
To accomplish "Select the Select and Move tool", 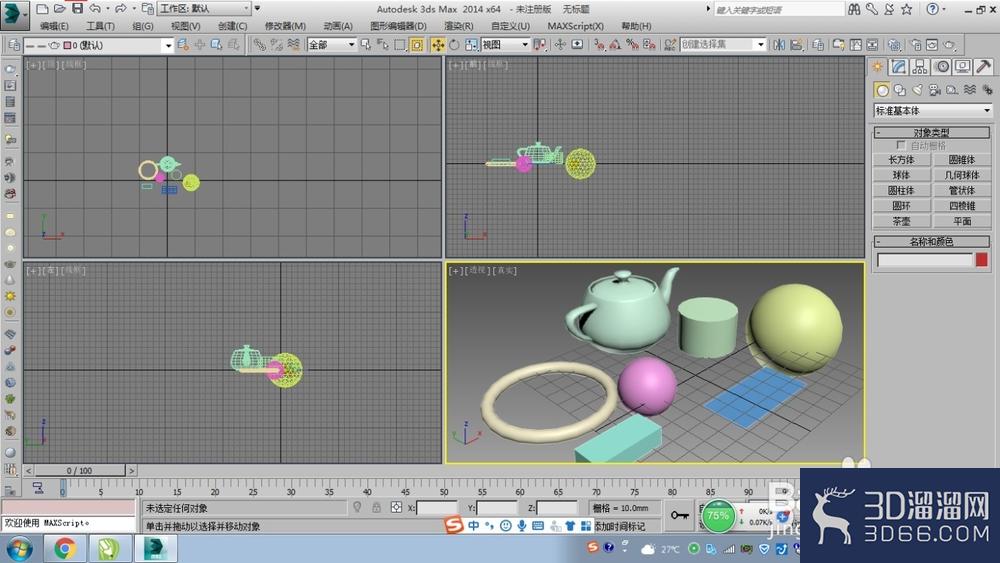I will coord(438,45).
